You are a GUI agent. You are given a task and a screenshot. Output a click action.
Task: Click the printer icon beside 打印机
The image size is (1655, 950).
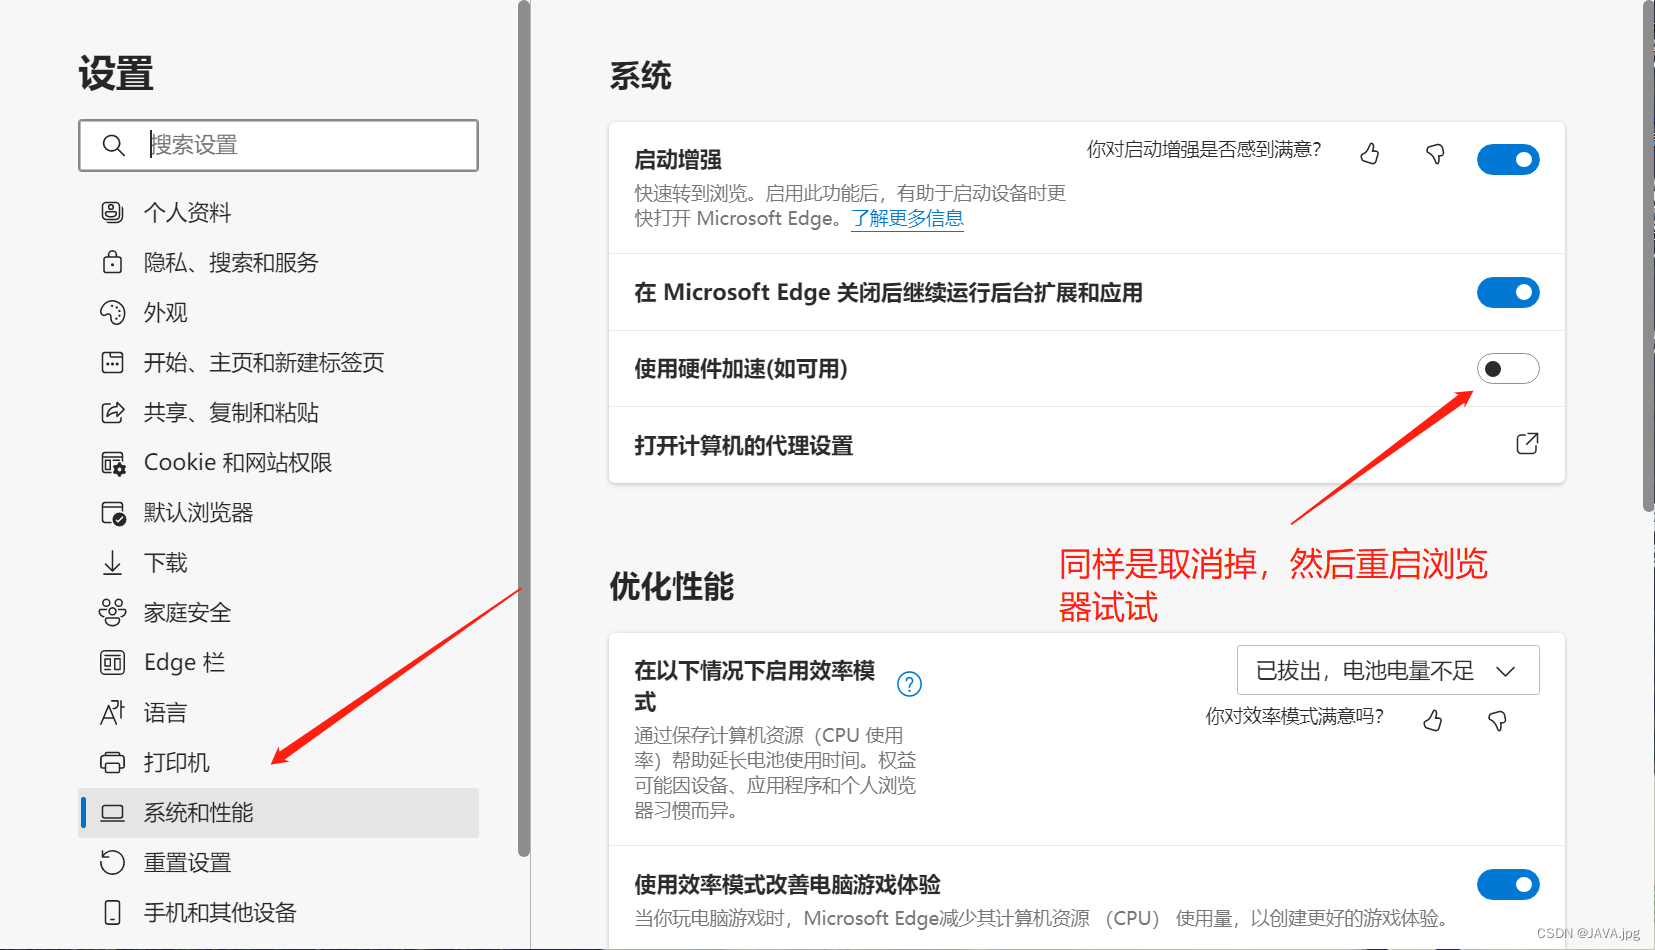click(113, 762)
